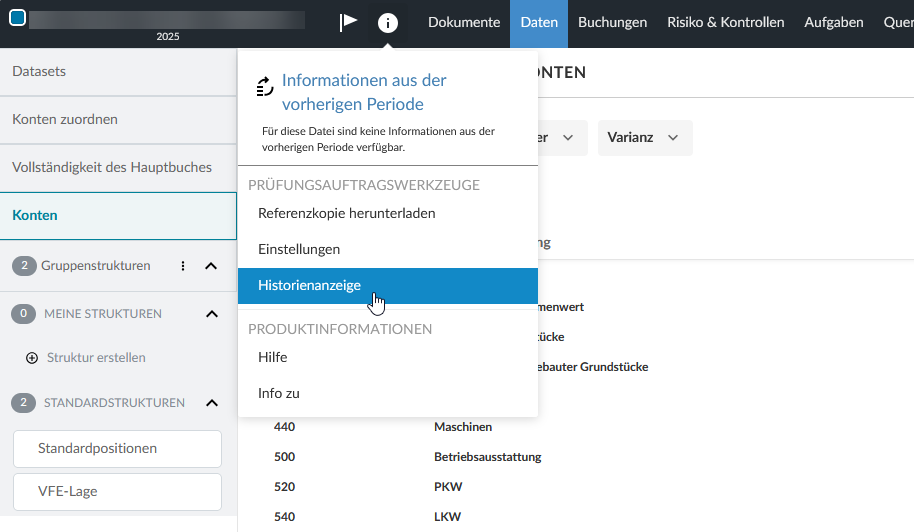
Task: Collapse the MEINE STRUKTUREN section
Action: pos(212,314)
